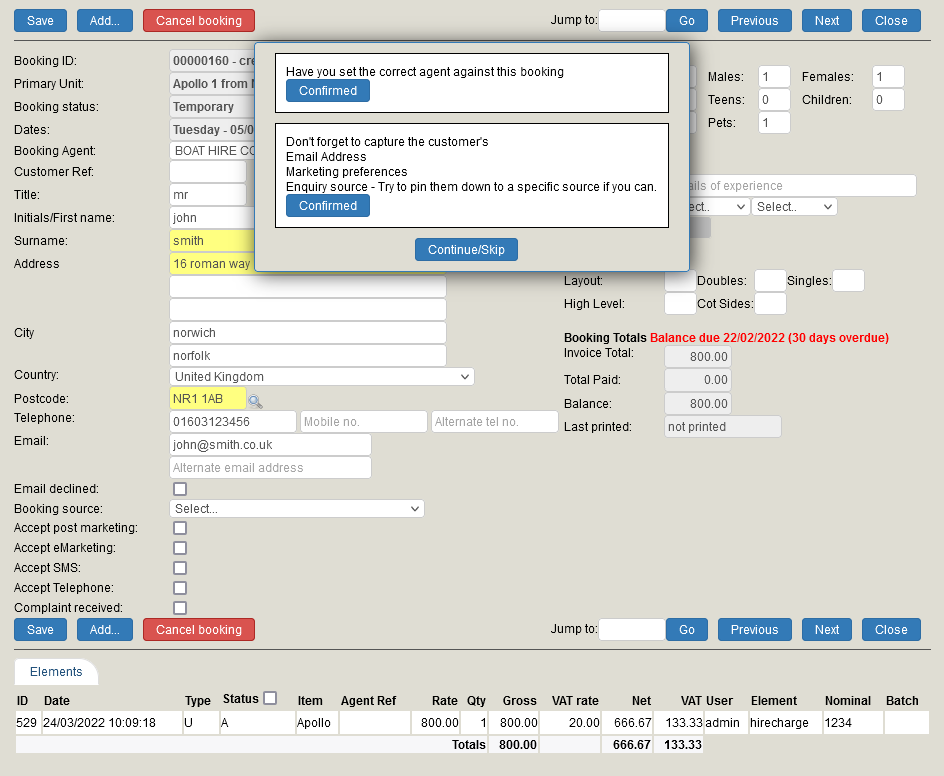Enable Accept post marketing checkbox
Viewport: 944px width, 776px height.
tap(180, 528)
